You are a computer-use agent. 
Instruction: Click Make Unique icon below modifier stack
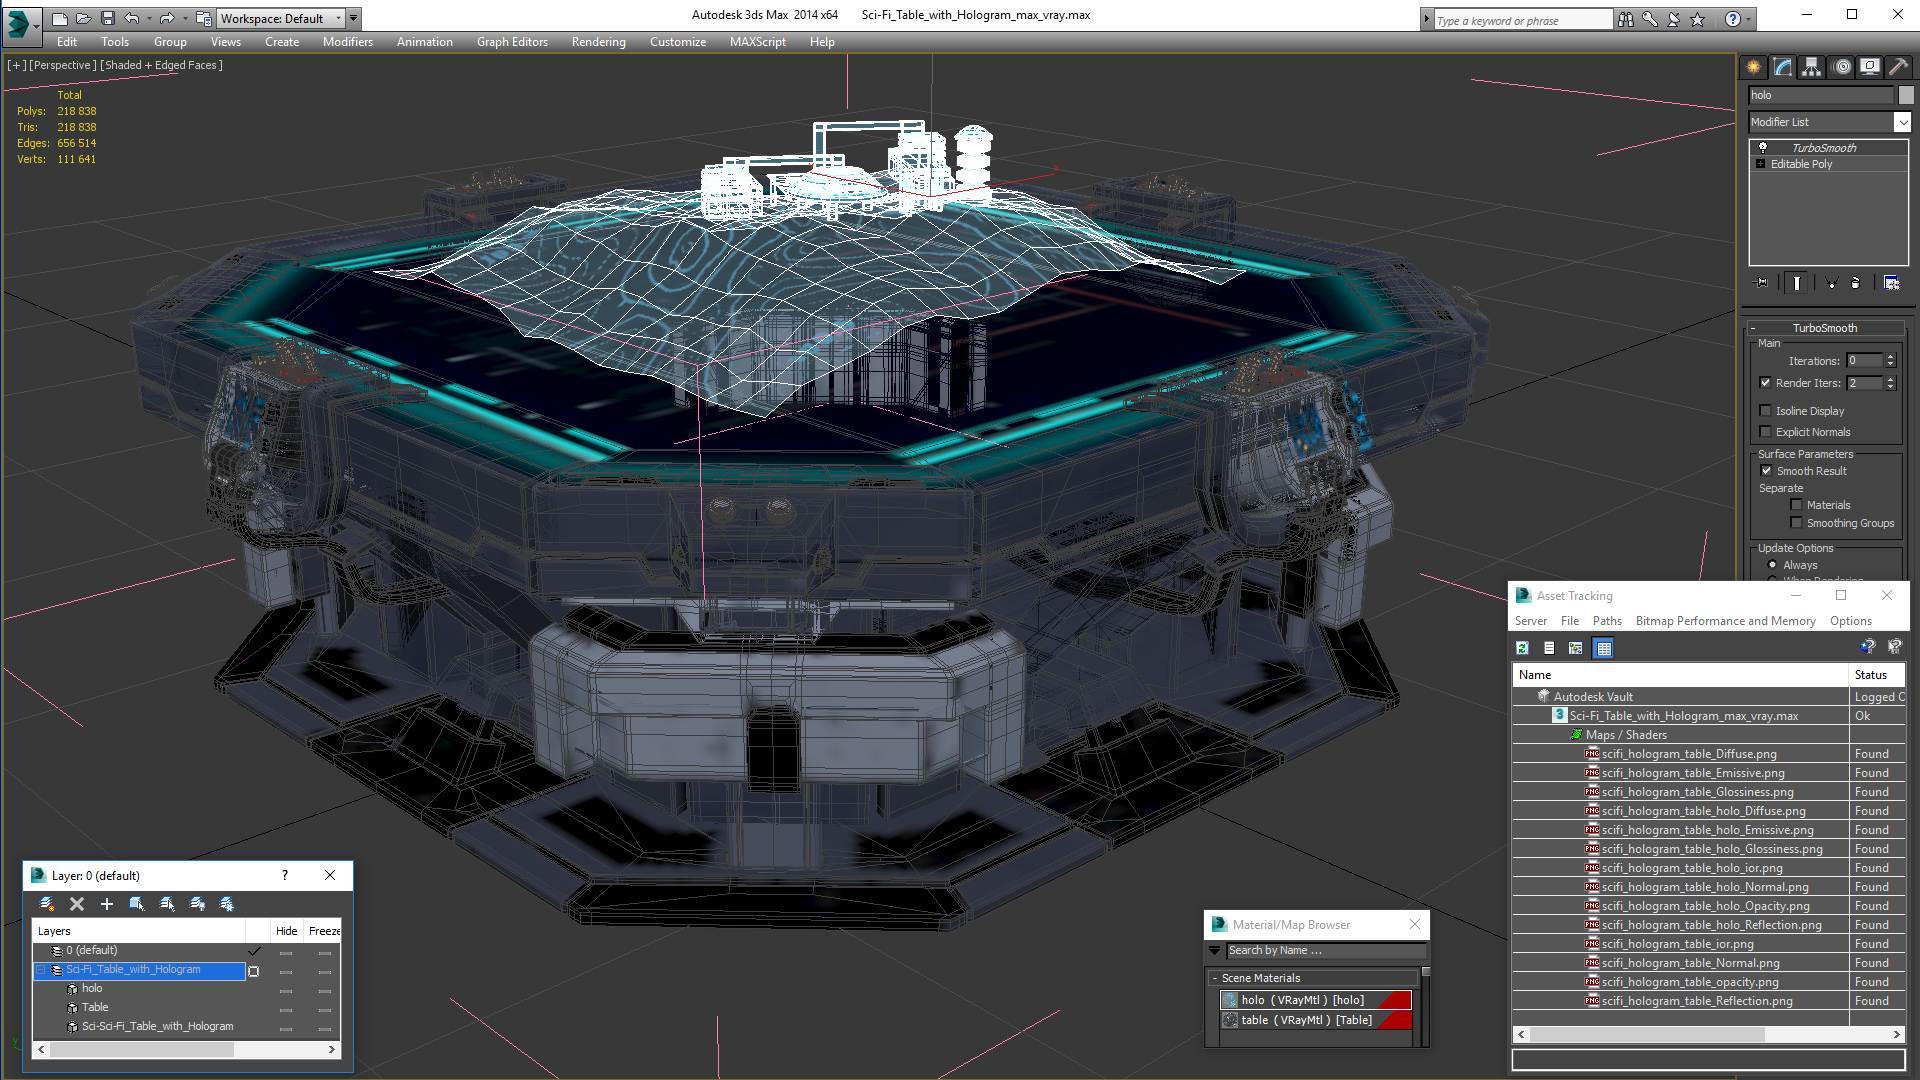point(1832,283)
